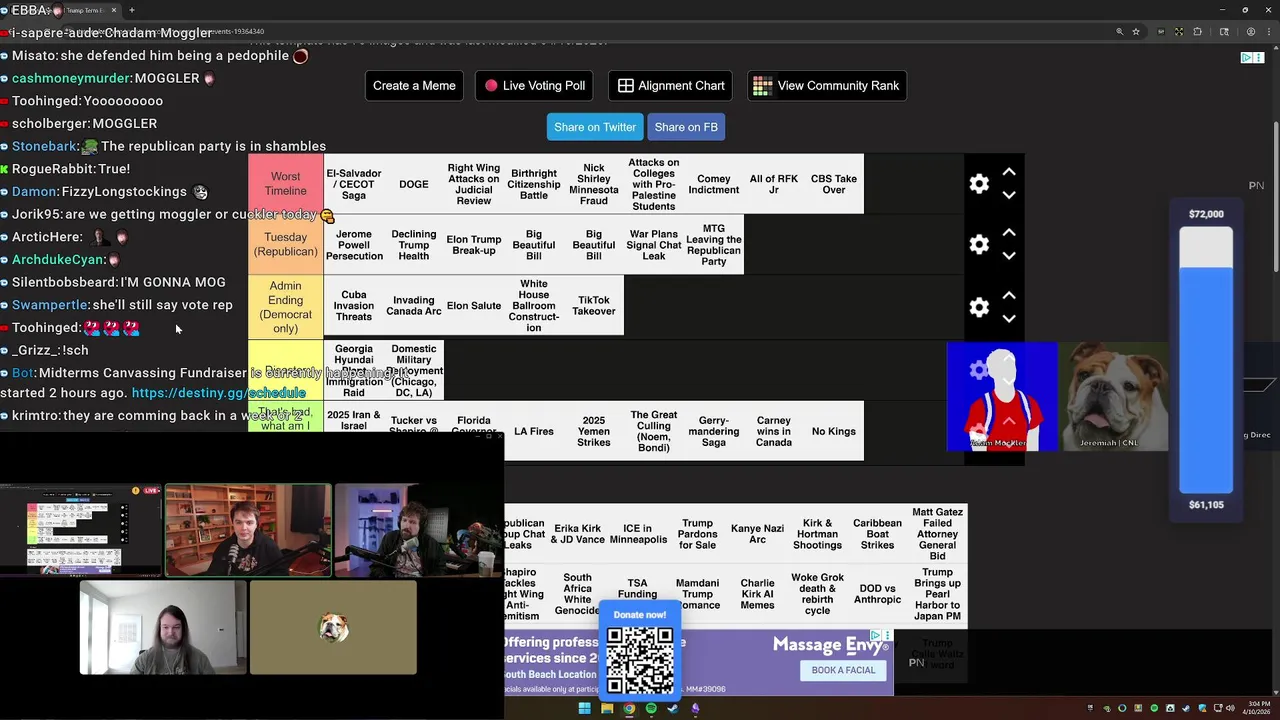The height and width of the screenshot is (720, 1280).
Task: Click View Community Rank
Action: [x=825, y=86]
